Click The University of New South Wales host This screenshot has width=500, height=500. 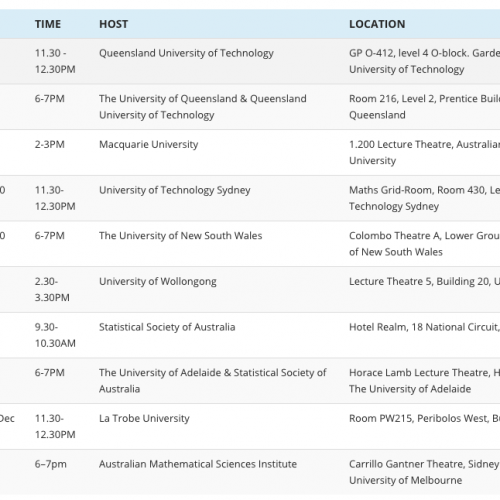tap(181, 236)
